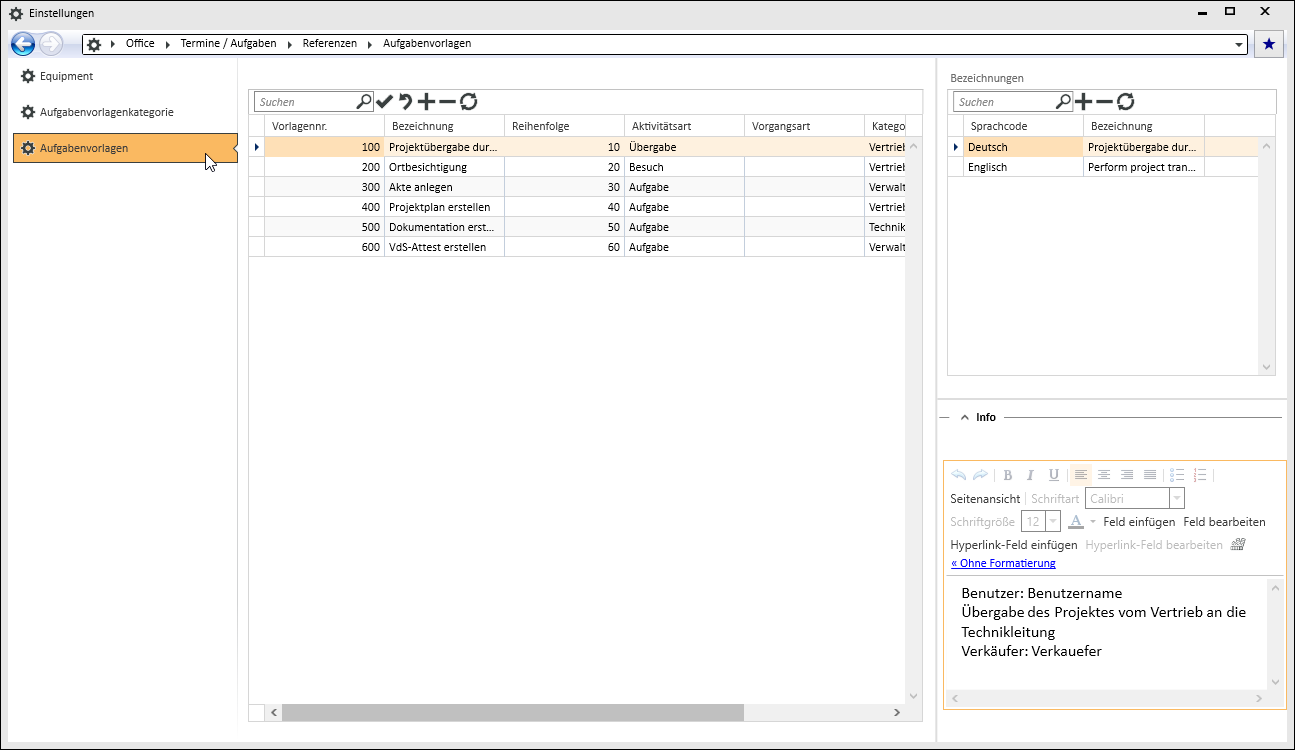Click Hyperlink-Feld einfügen
The height and width of the screenshot is (750, 1295).
(x=1014, y=545)
